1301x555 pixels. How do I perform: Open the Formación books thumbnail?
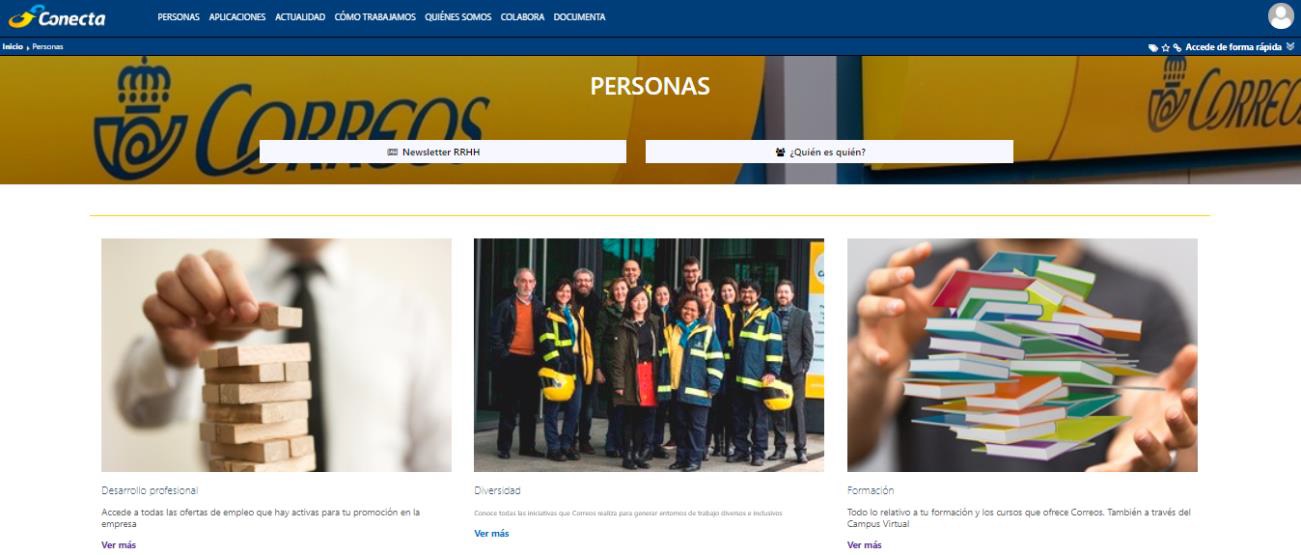point(1022,355)
